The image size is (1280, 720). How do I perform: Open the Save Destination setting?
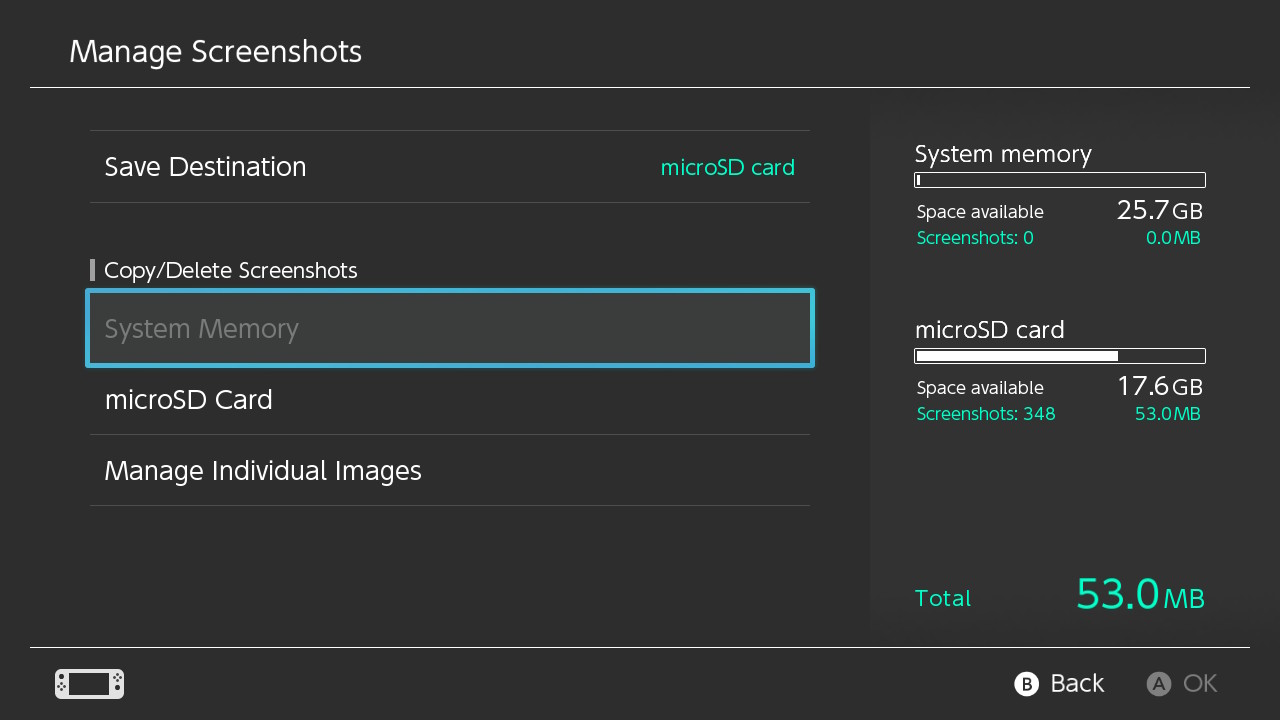click(x=205, y=167)
